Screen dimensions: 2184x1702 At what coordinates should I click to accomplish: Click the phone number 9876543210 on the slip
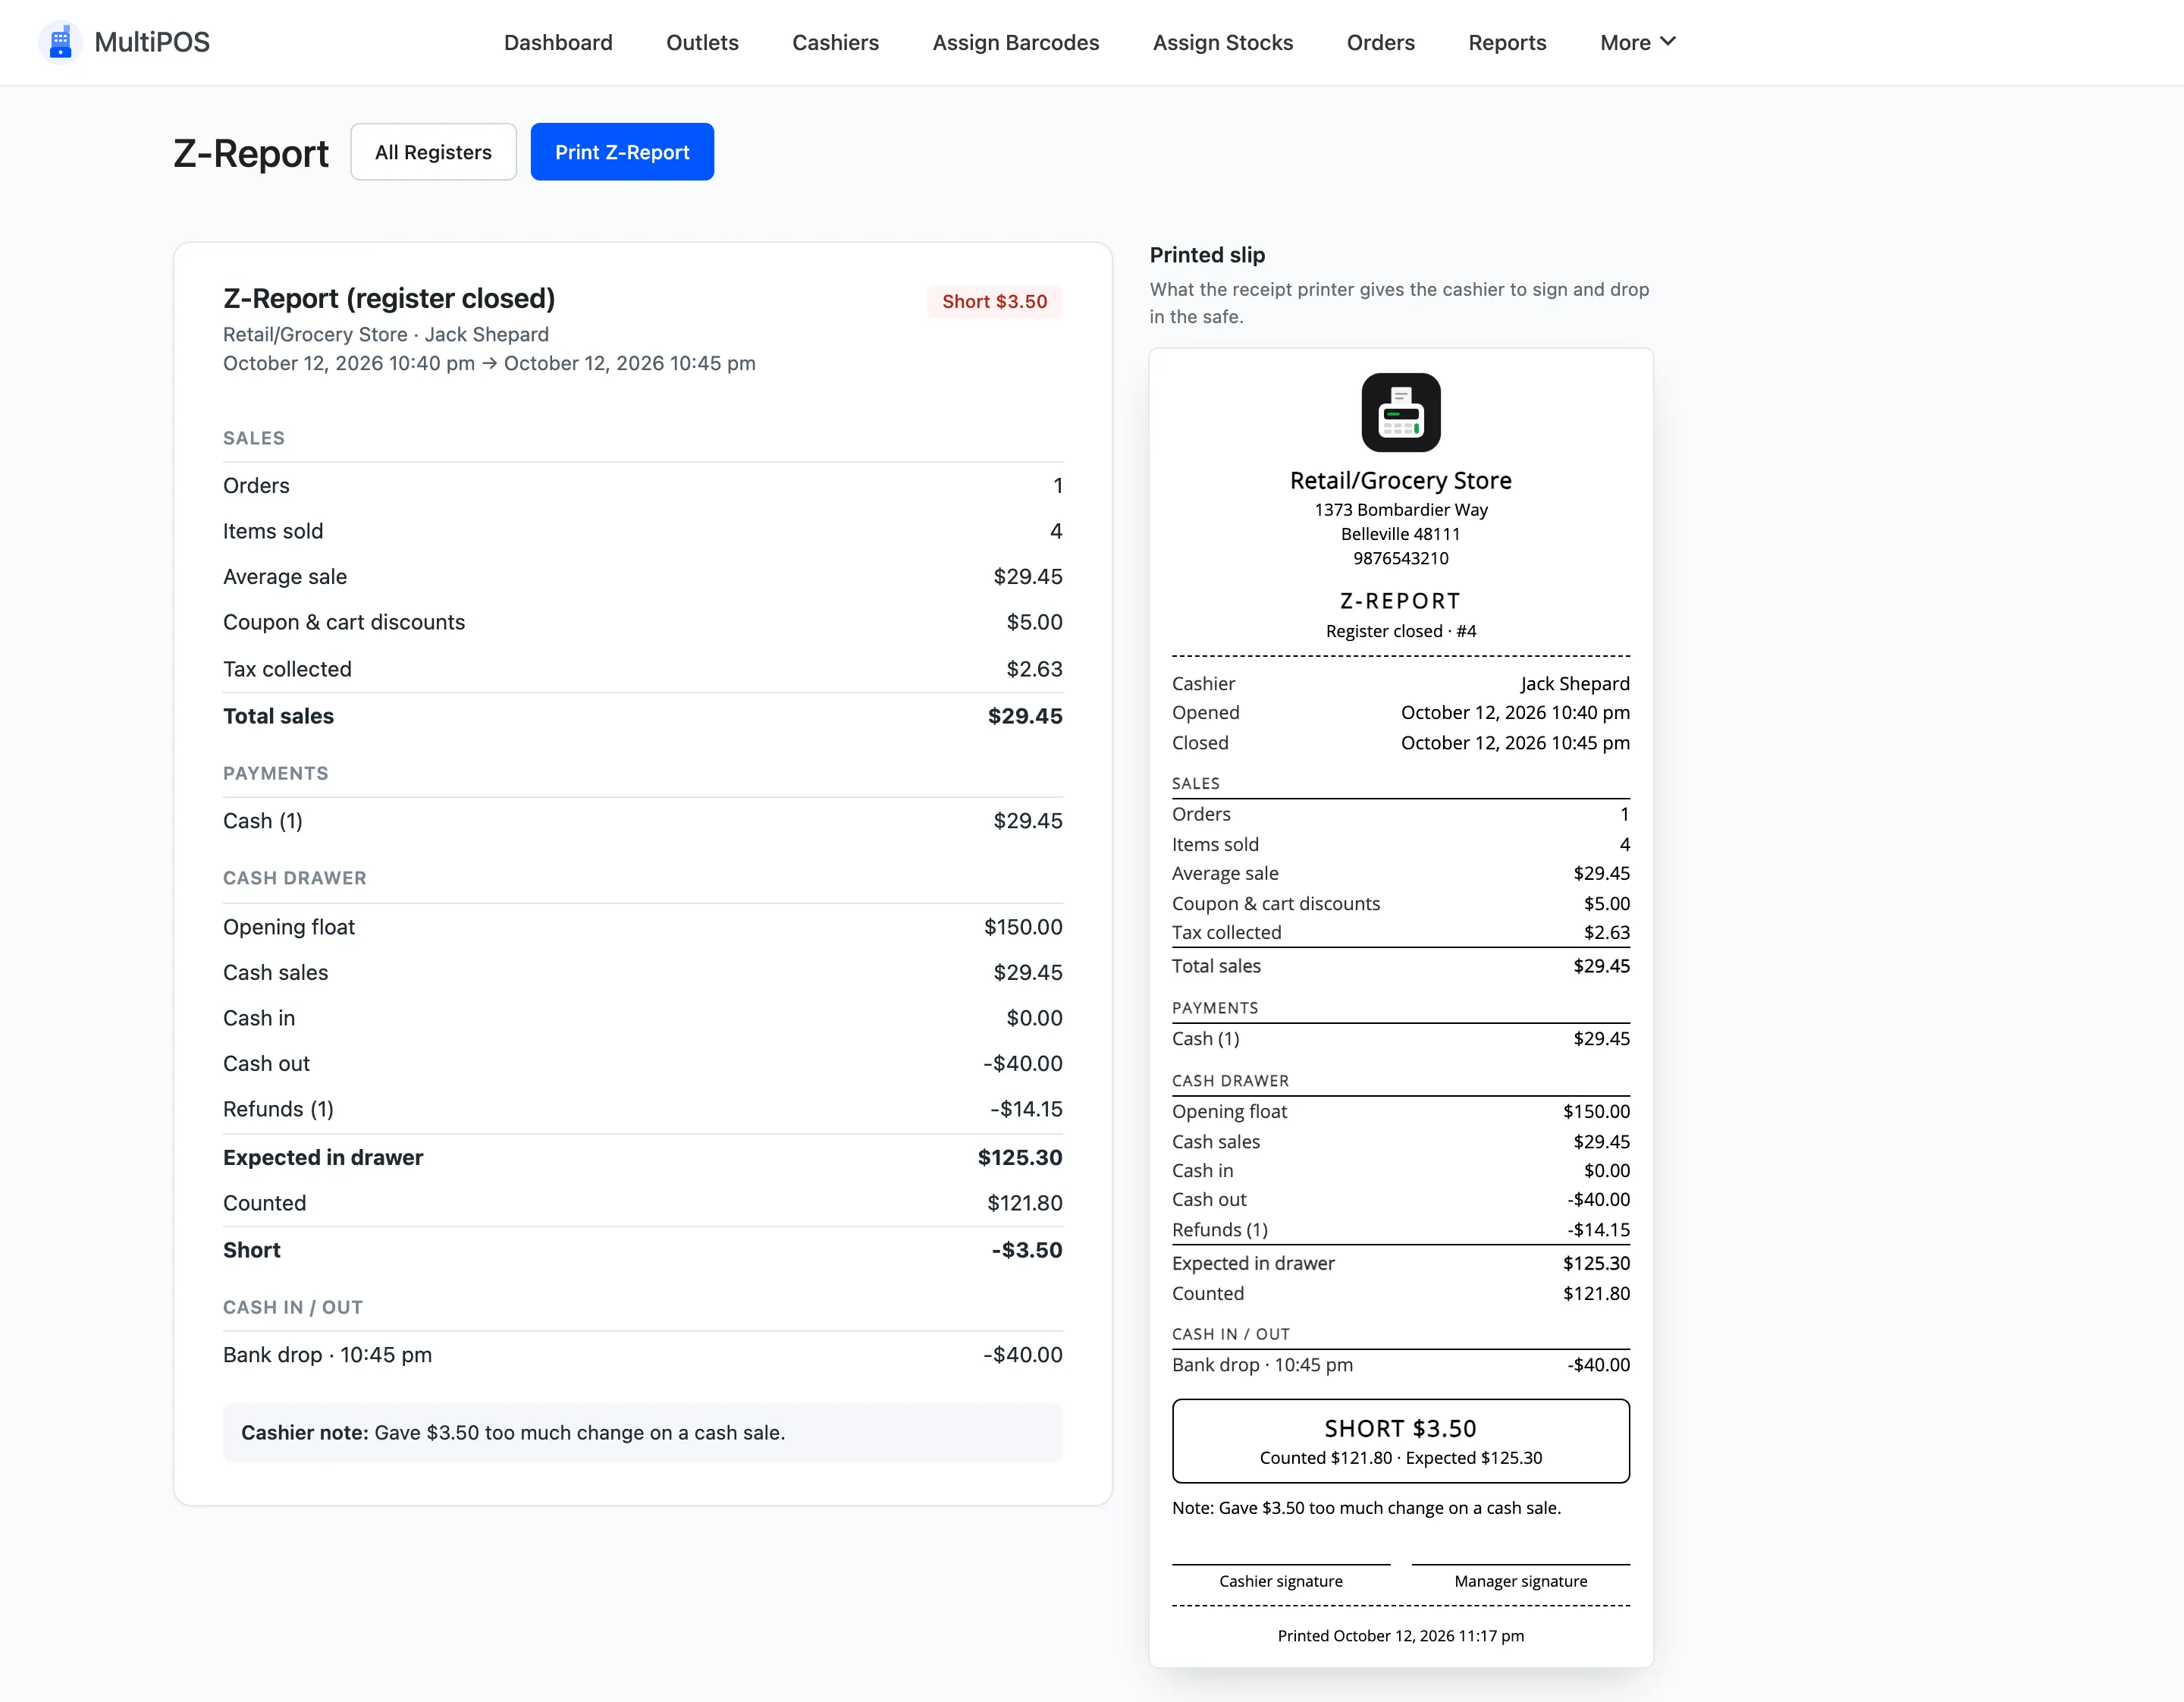(x=1400, y=558)
